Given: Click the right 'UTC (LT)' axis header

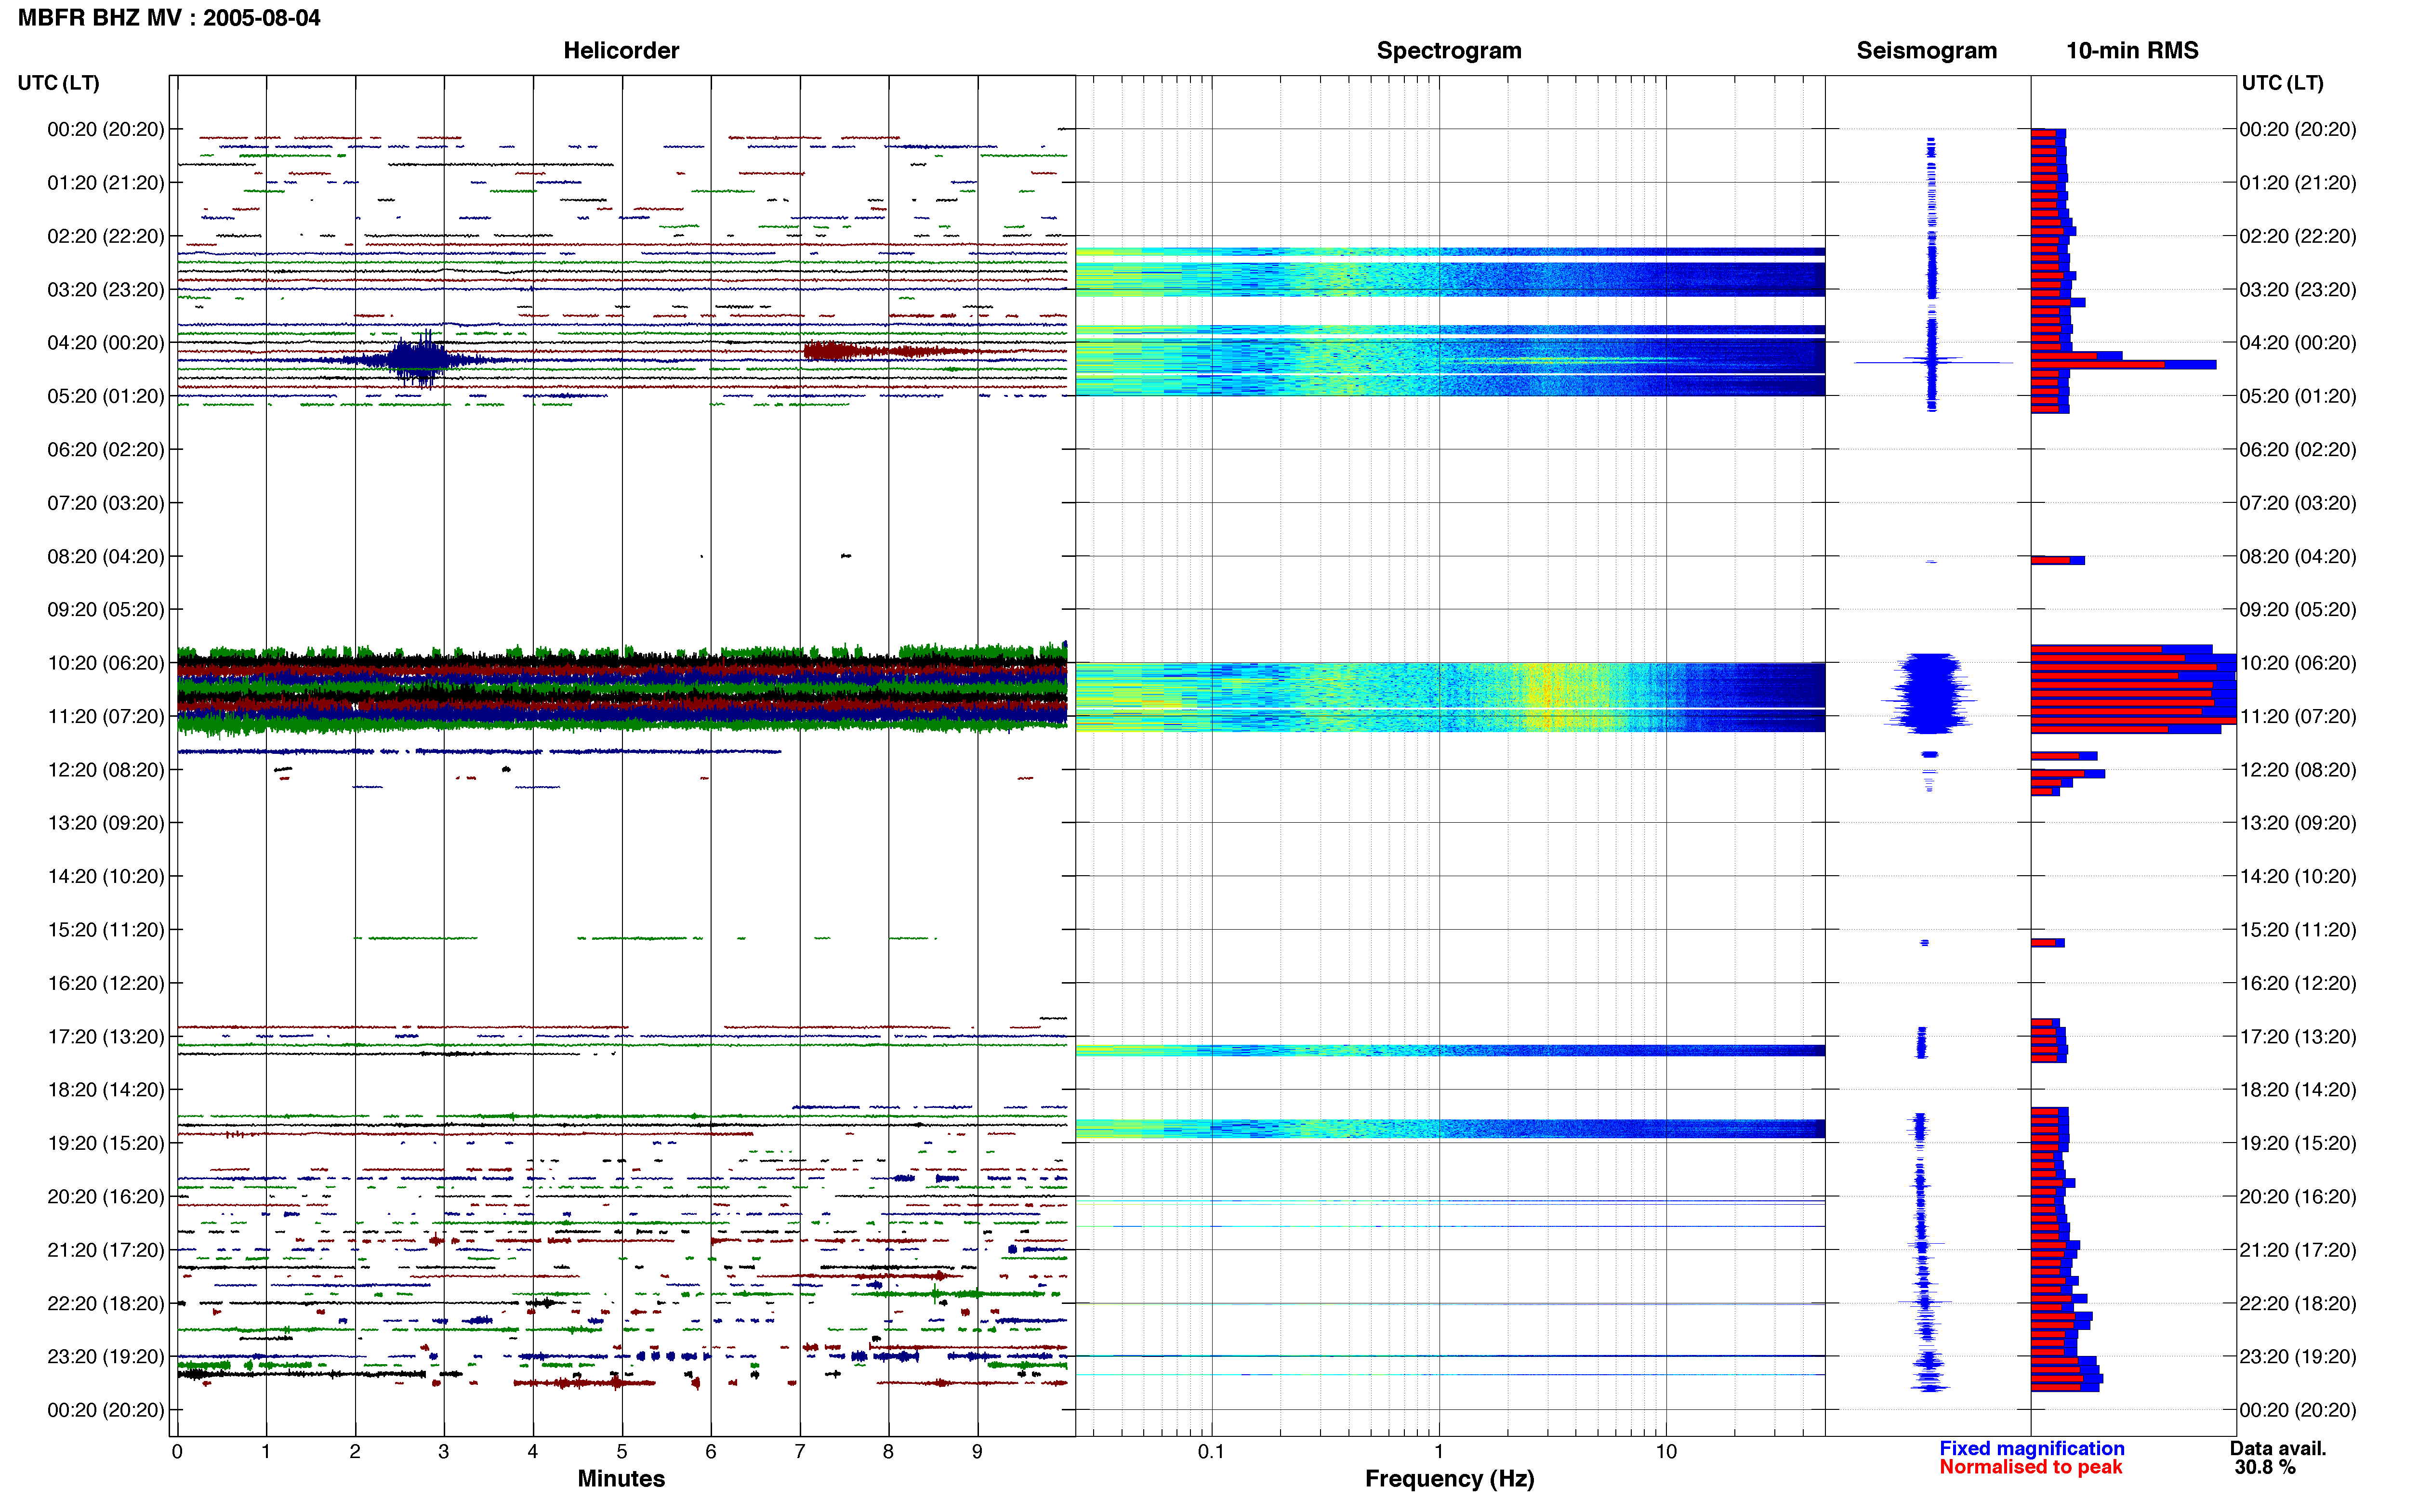Looking at the screenshot, I should (x=2282, y=83).
